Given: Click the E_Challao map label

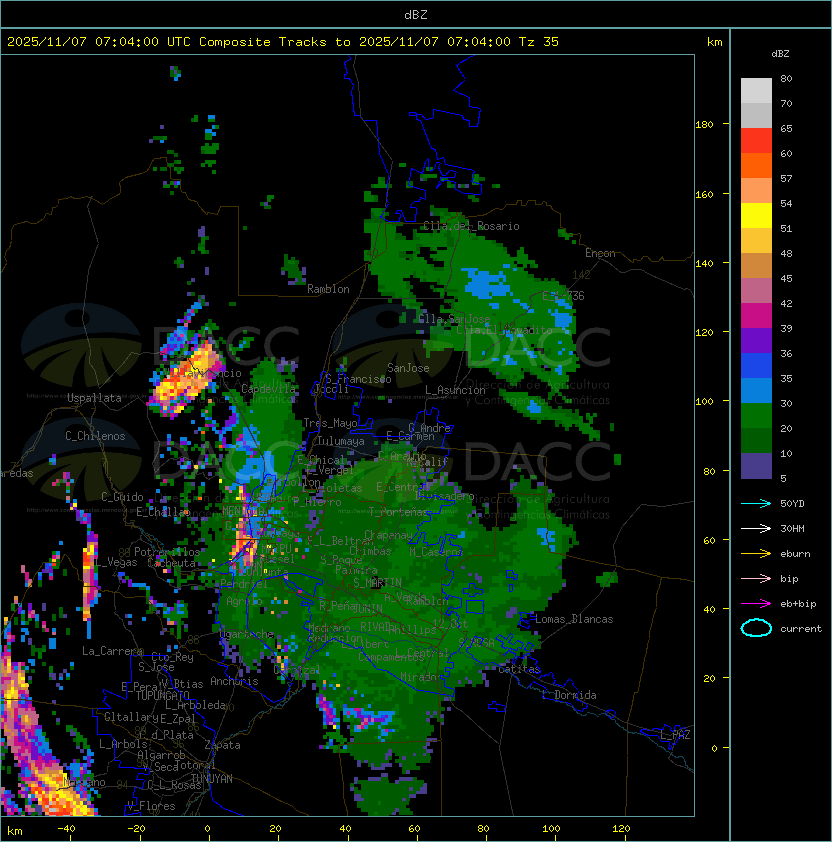Looking at the screenshot, I should coord(163,512).
